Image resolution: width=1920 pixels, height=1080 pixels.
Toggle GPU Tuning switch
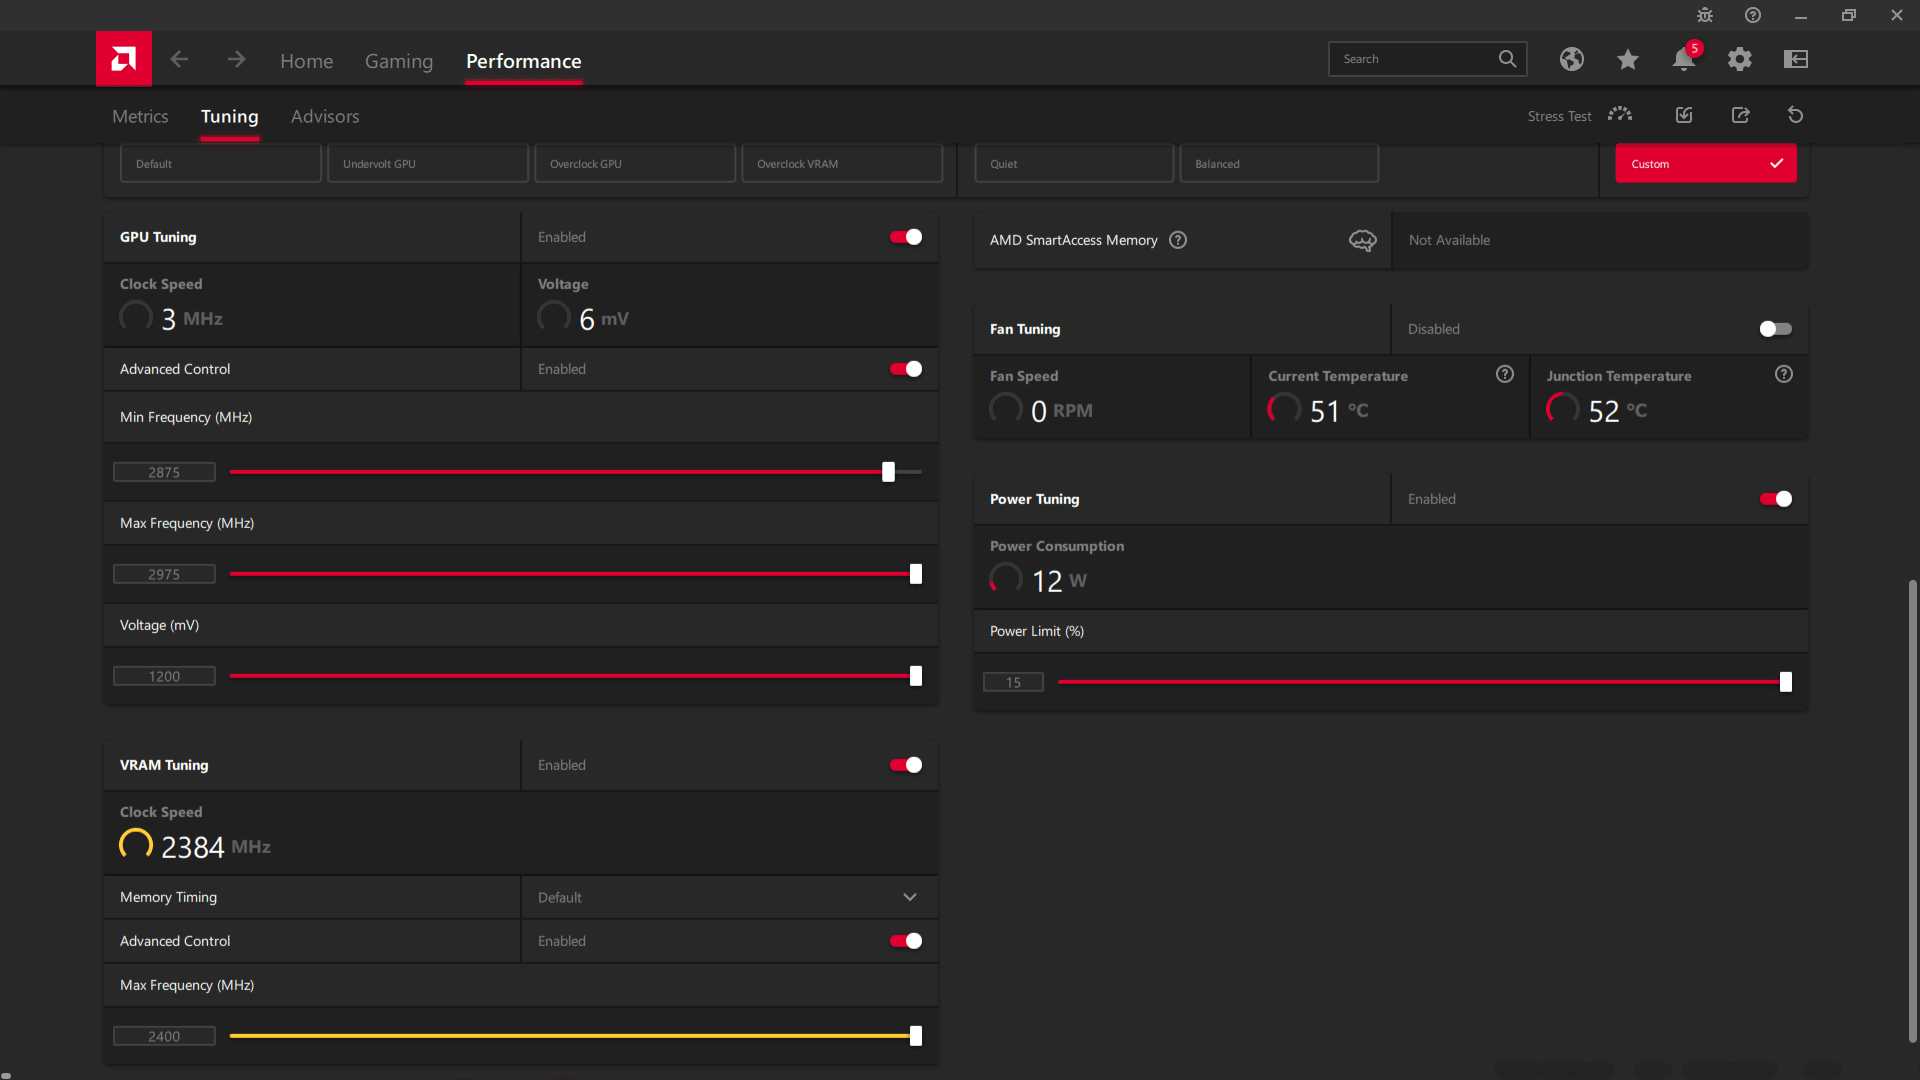point(906,237)
